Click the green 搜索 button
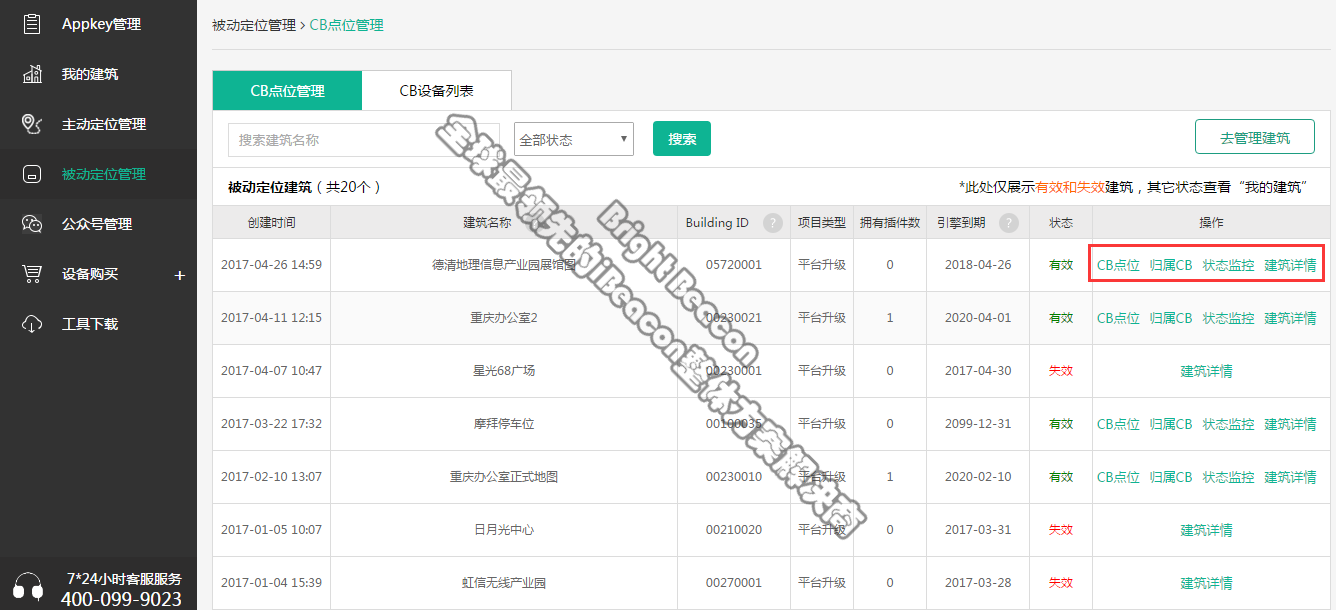This screenshot has height=610, width=1336. [682, 139]
